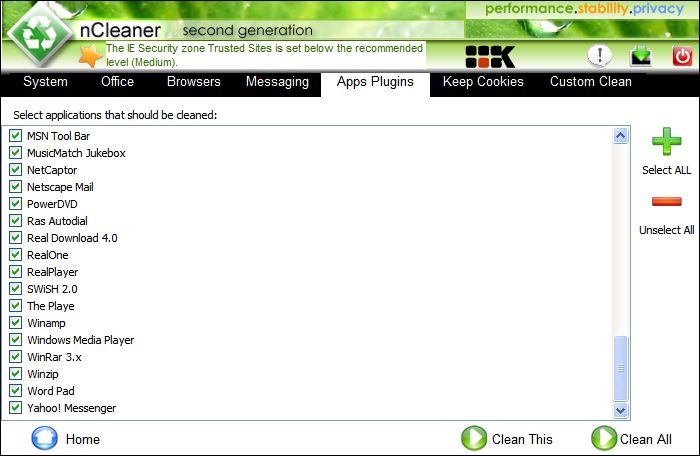Open the Keep Cookies tab

(x=483, y=82)
